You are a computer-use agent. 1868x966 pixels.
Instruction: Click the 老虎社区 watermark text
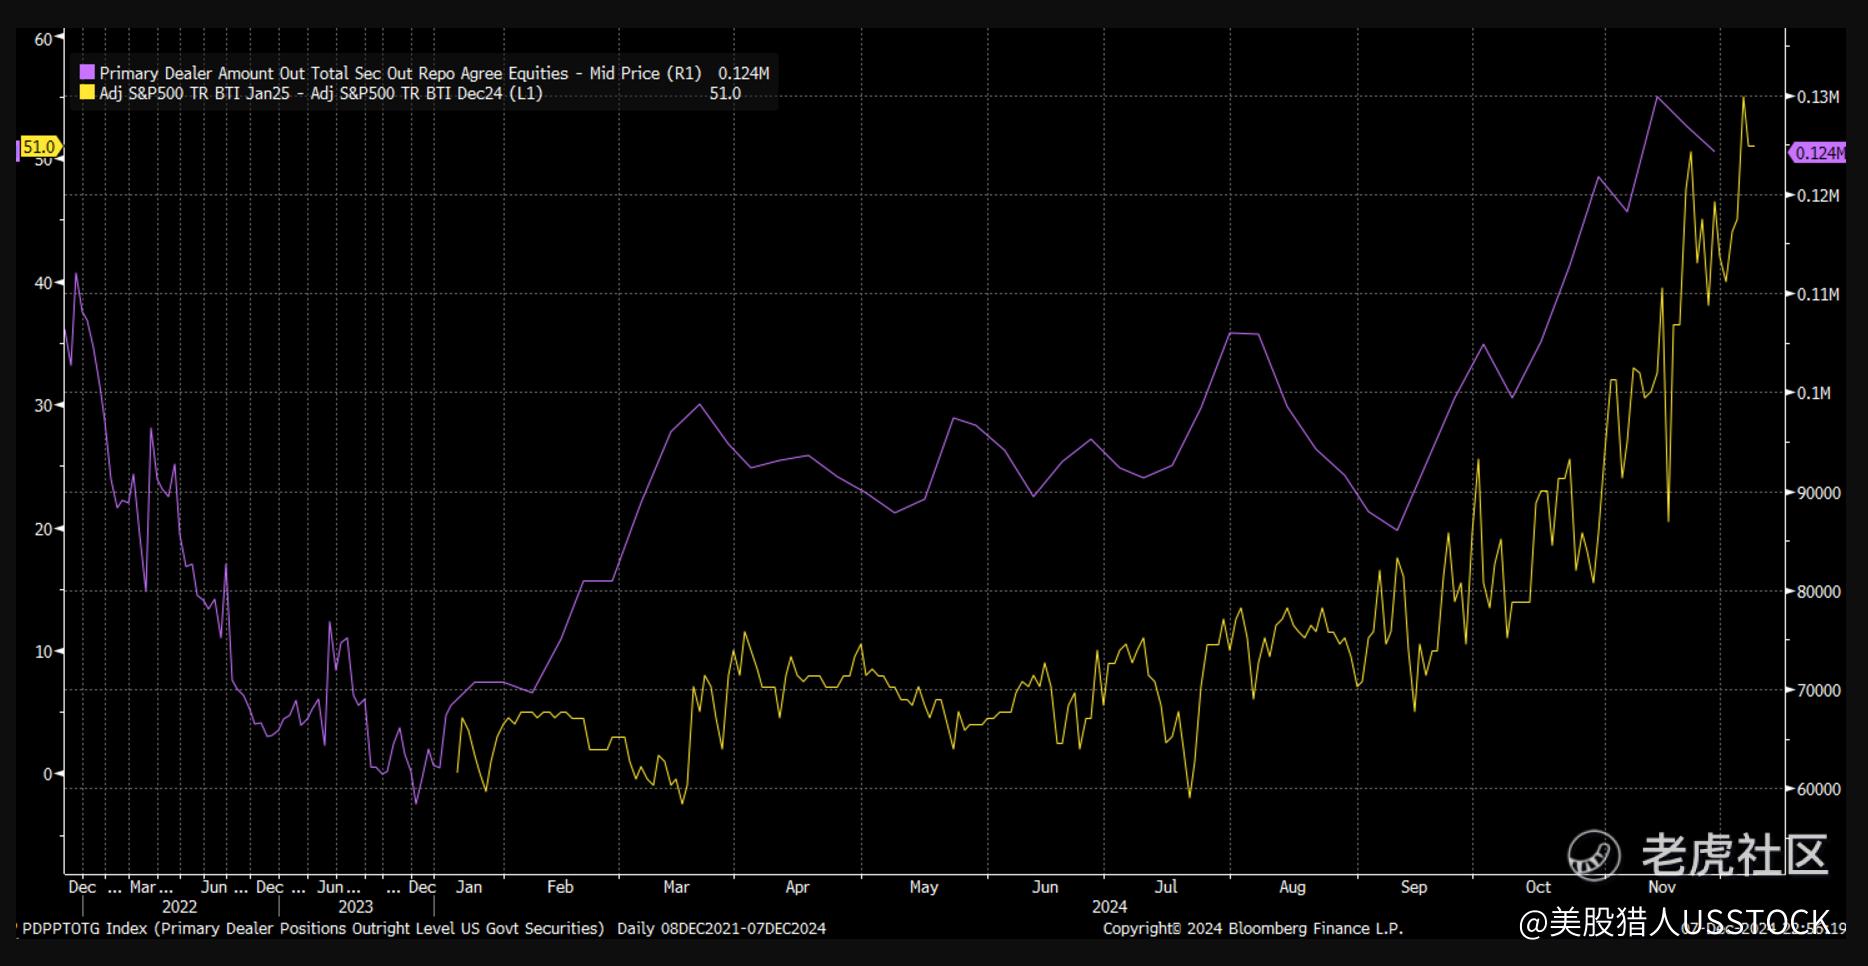(x=1735, y=855)
